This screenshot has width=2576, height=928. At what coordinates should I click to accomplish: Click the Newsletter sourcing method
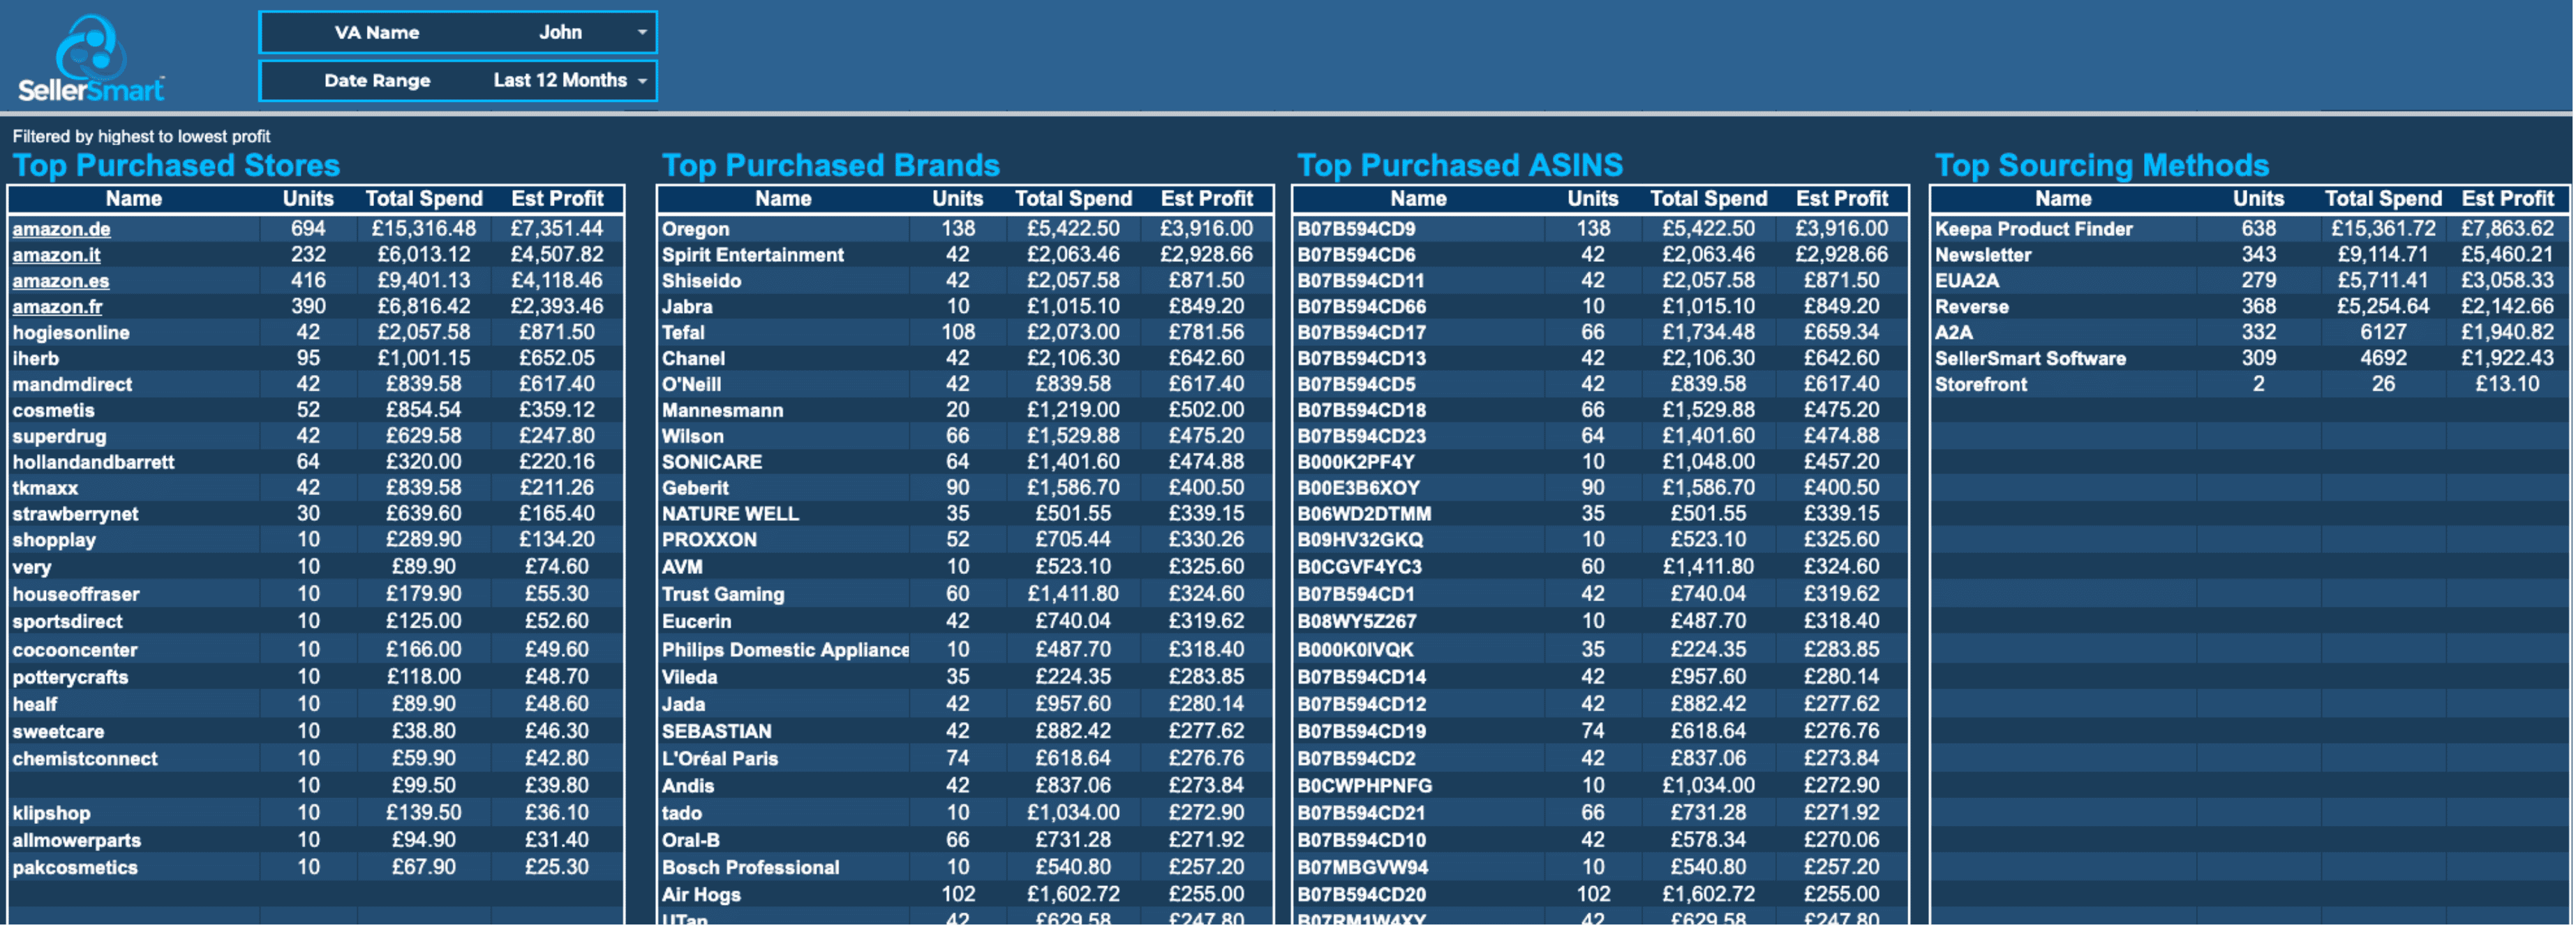(x=1983, y=255)
